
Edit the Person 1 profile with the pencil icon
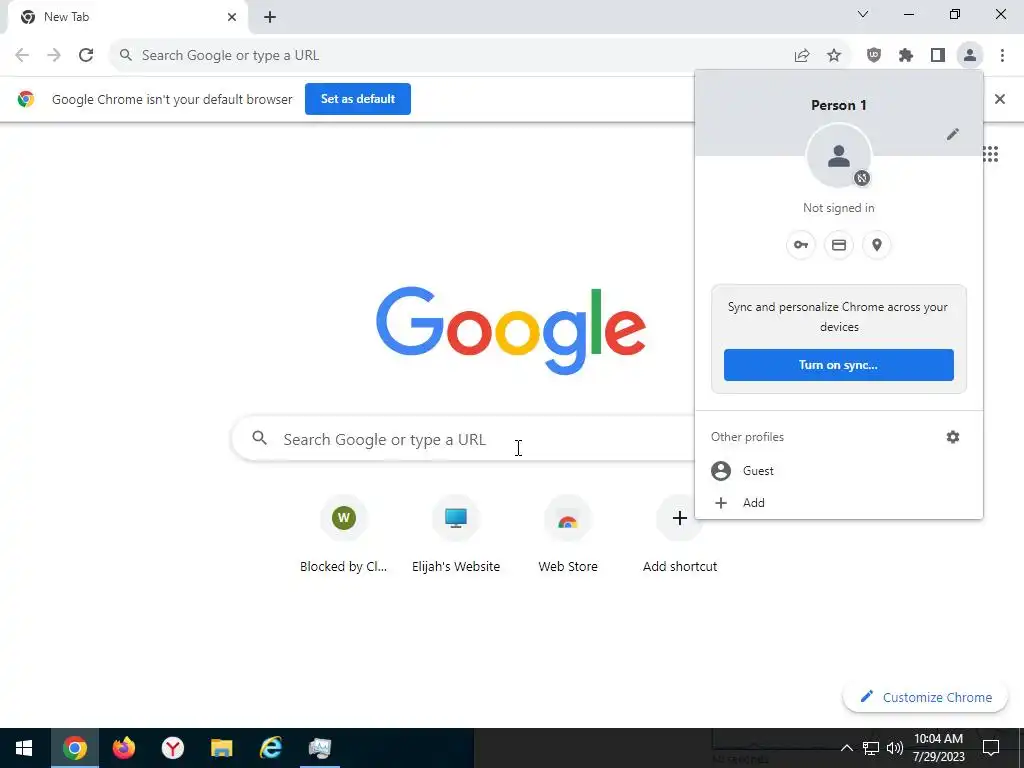(x=953, y=134)
